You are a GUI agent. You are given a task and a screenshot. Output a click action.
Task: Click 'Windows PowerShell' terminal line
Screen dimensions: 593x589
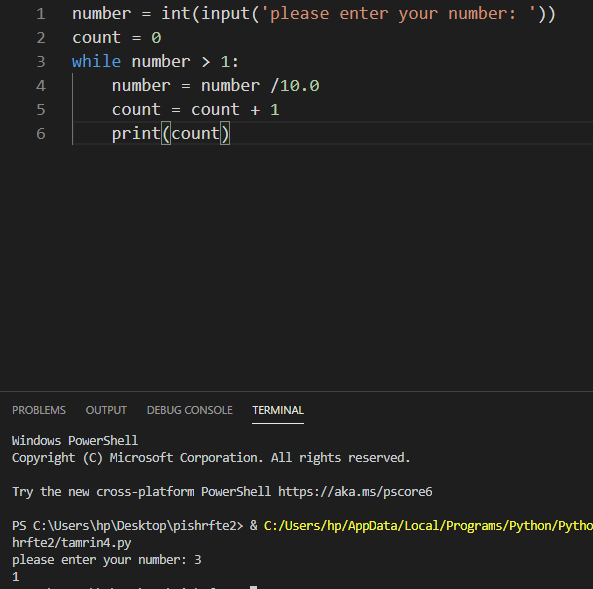[x=75, y=441]
